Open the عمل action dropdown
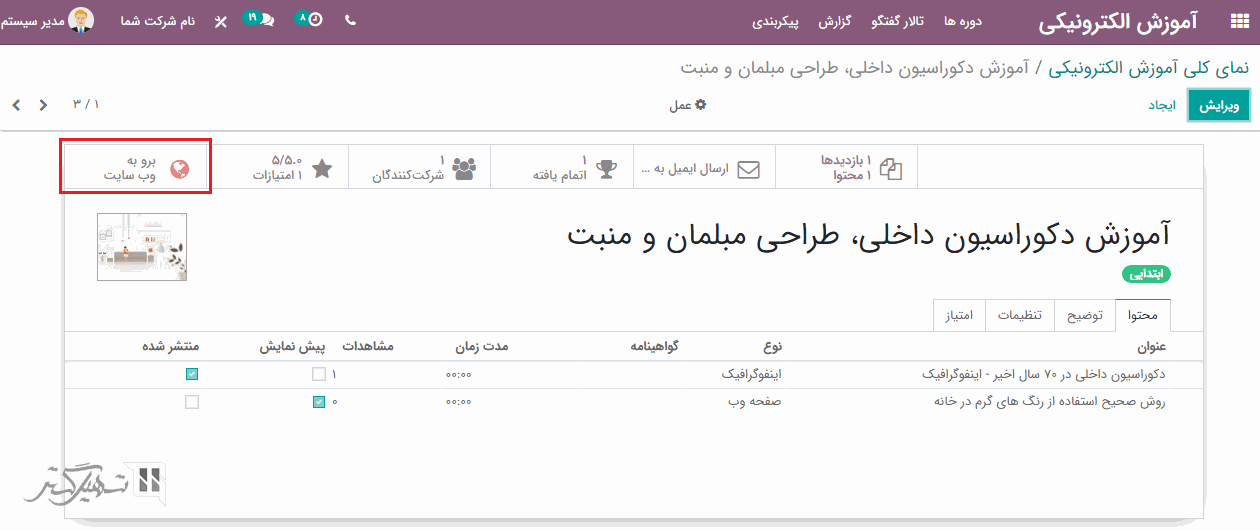This screenshot has height=531, width=1260. coord(687,105)
